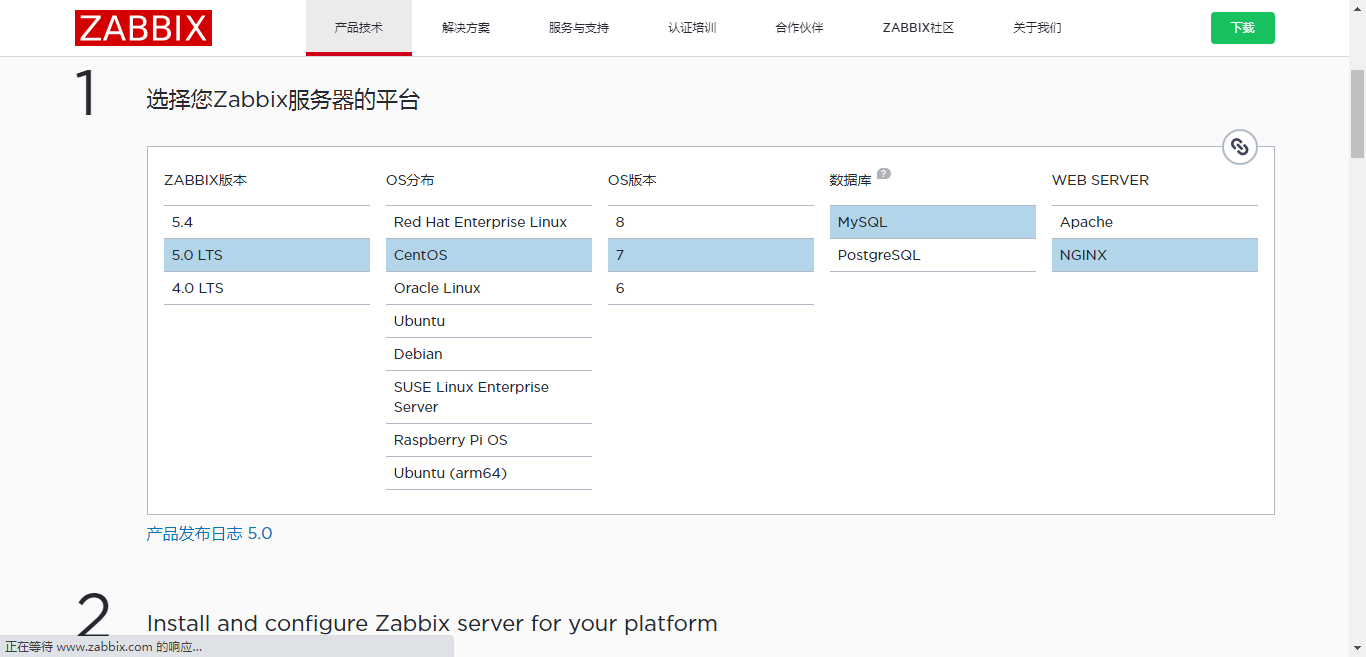Choose the 4.0 LTS version

(265, 288)
